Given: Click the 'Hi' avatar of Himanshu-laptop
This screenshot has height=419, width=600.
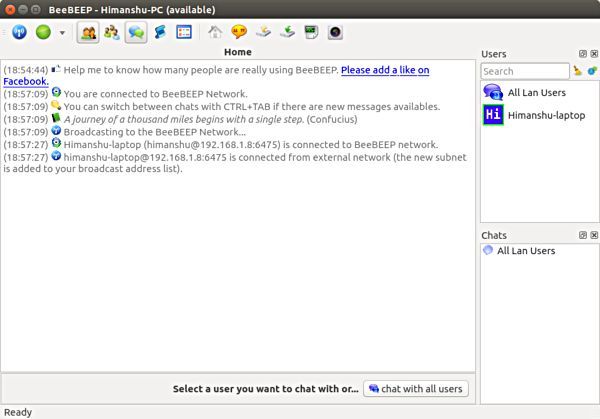Looking at the screenshot, I should pyautogui.click(x=493, y=115).
